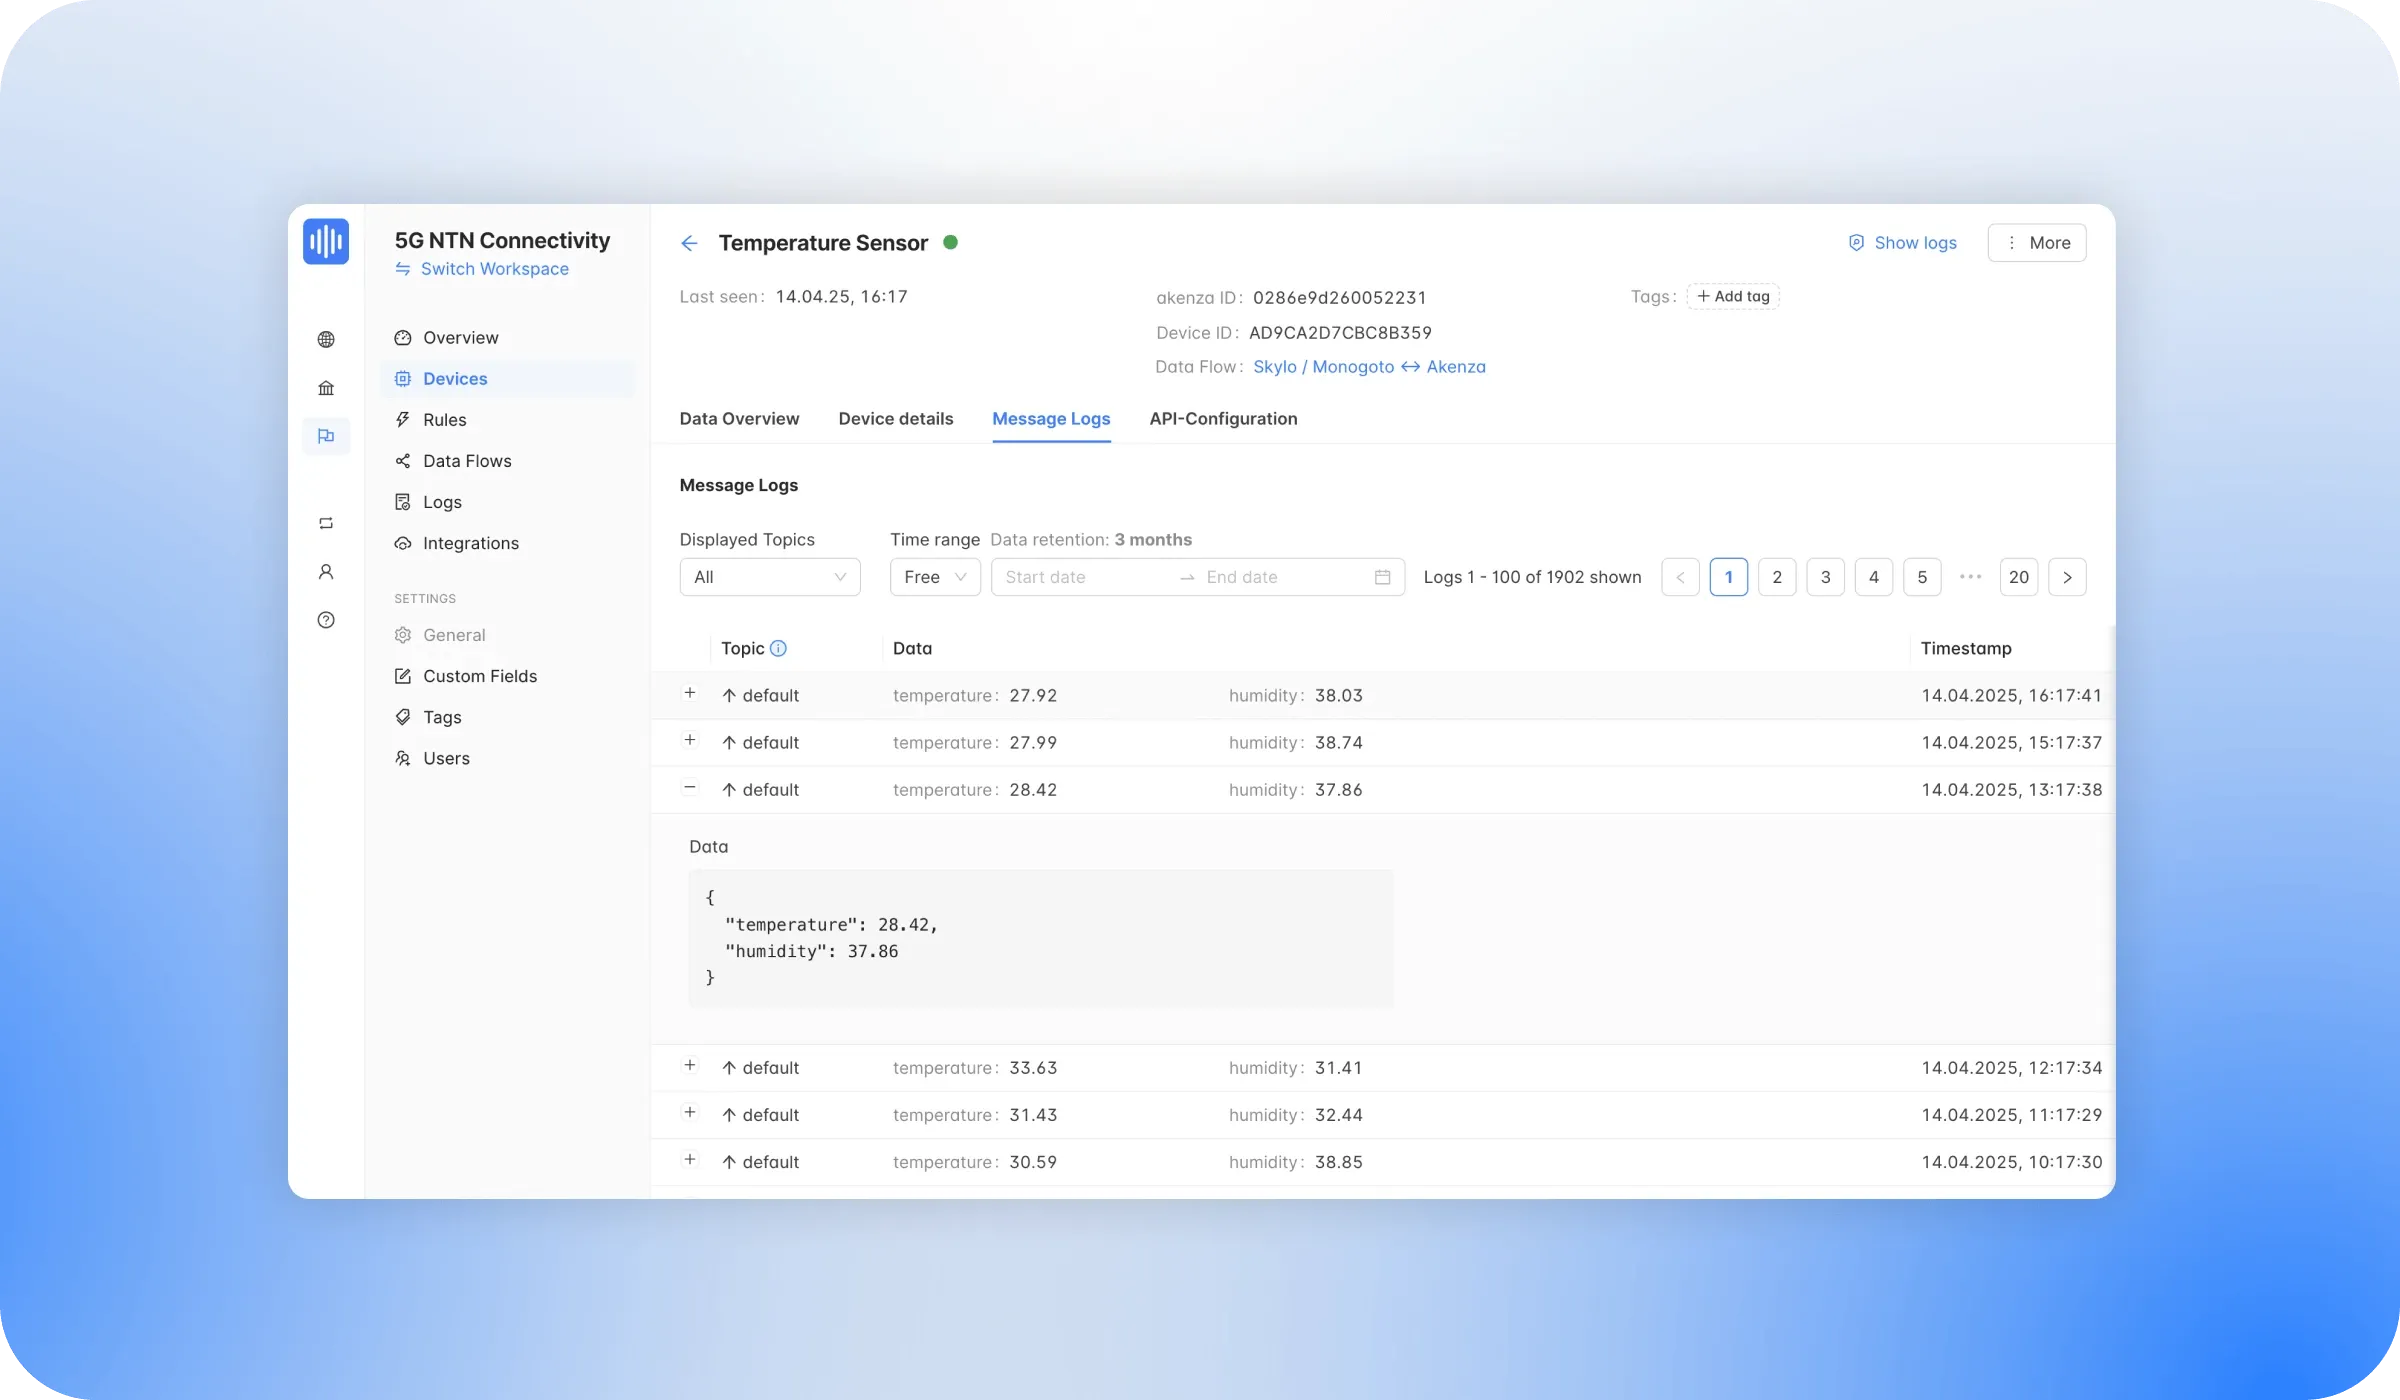2400x1400 pixels.
Task: Click the Switch Workspace arrows icon
Action: point(403,269)
